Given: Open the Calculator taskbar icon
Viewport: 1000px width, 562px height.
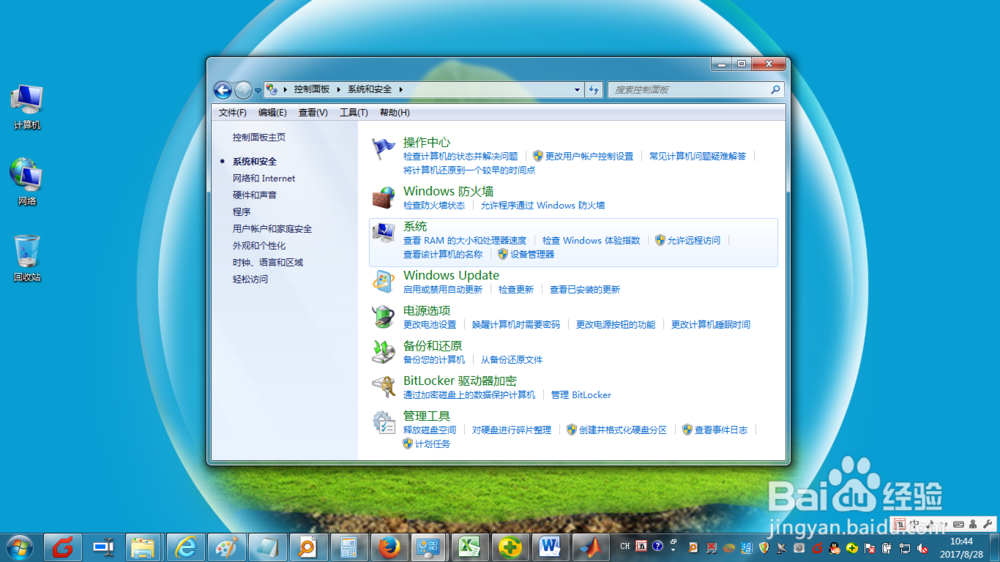Looking at the screenshot, I should coord(348,547).
